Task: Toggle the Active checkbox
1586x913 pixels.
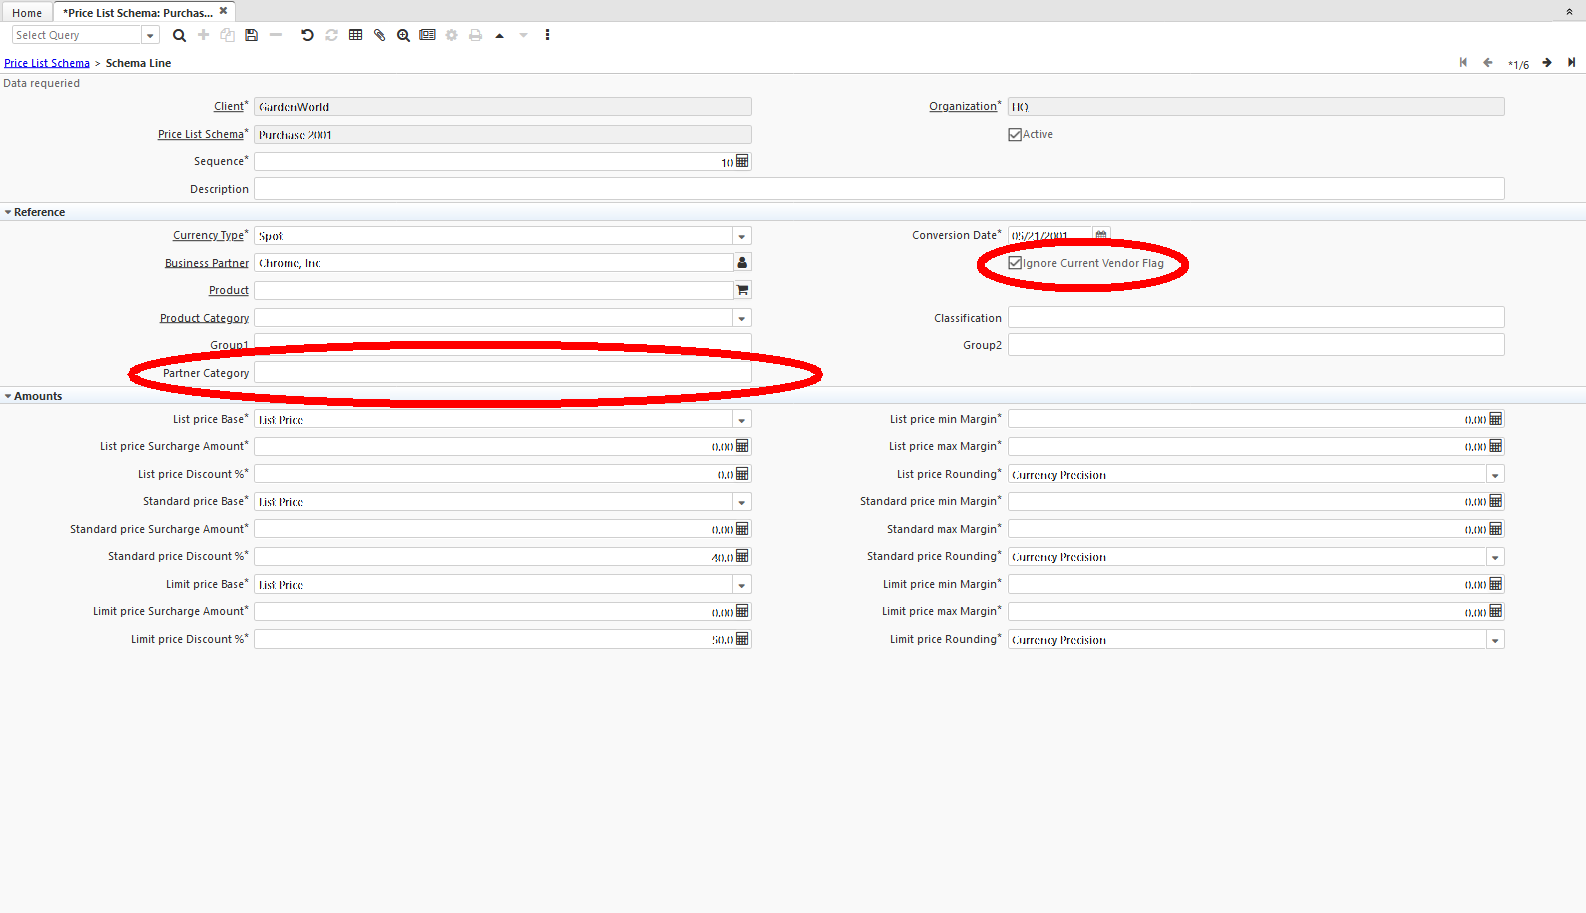Action: click(x=1015, y=135)
